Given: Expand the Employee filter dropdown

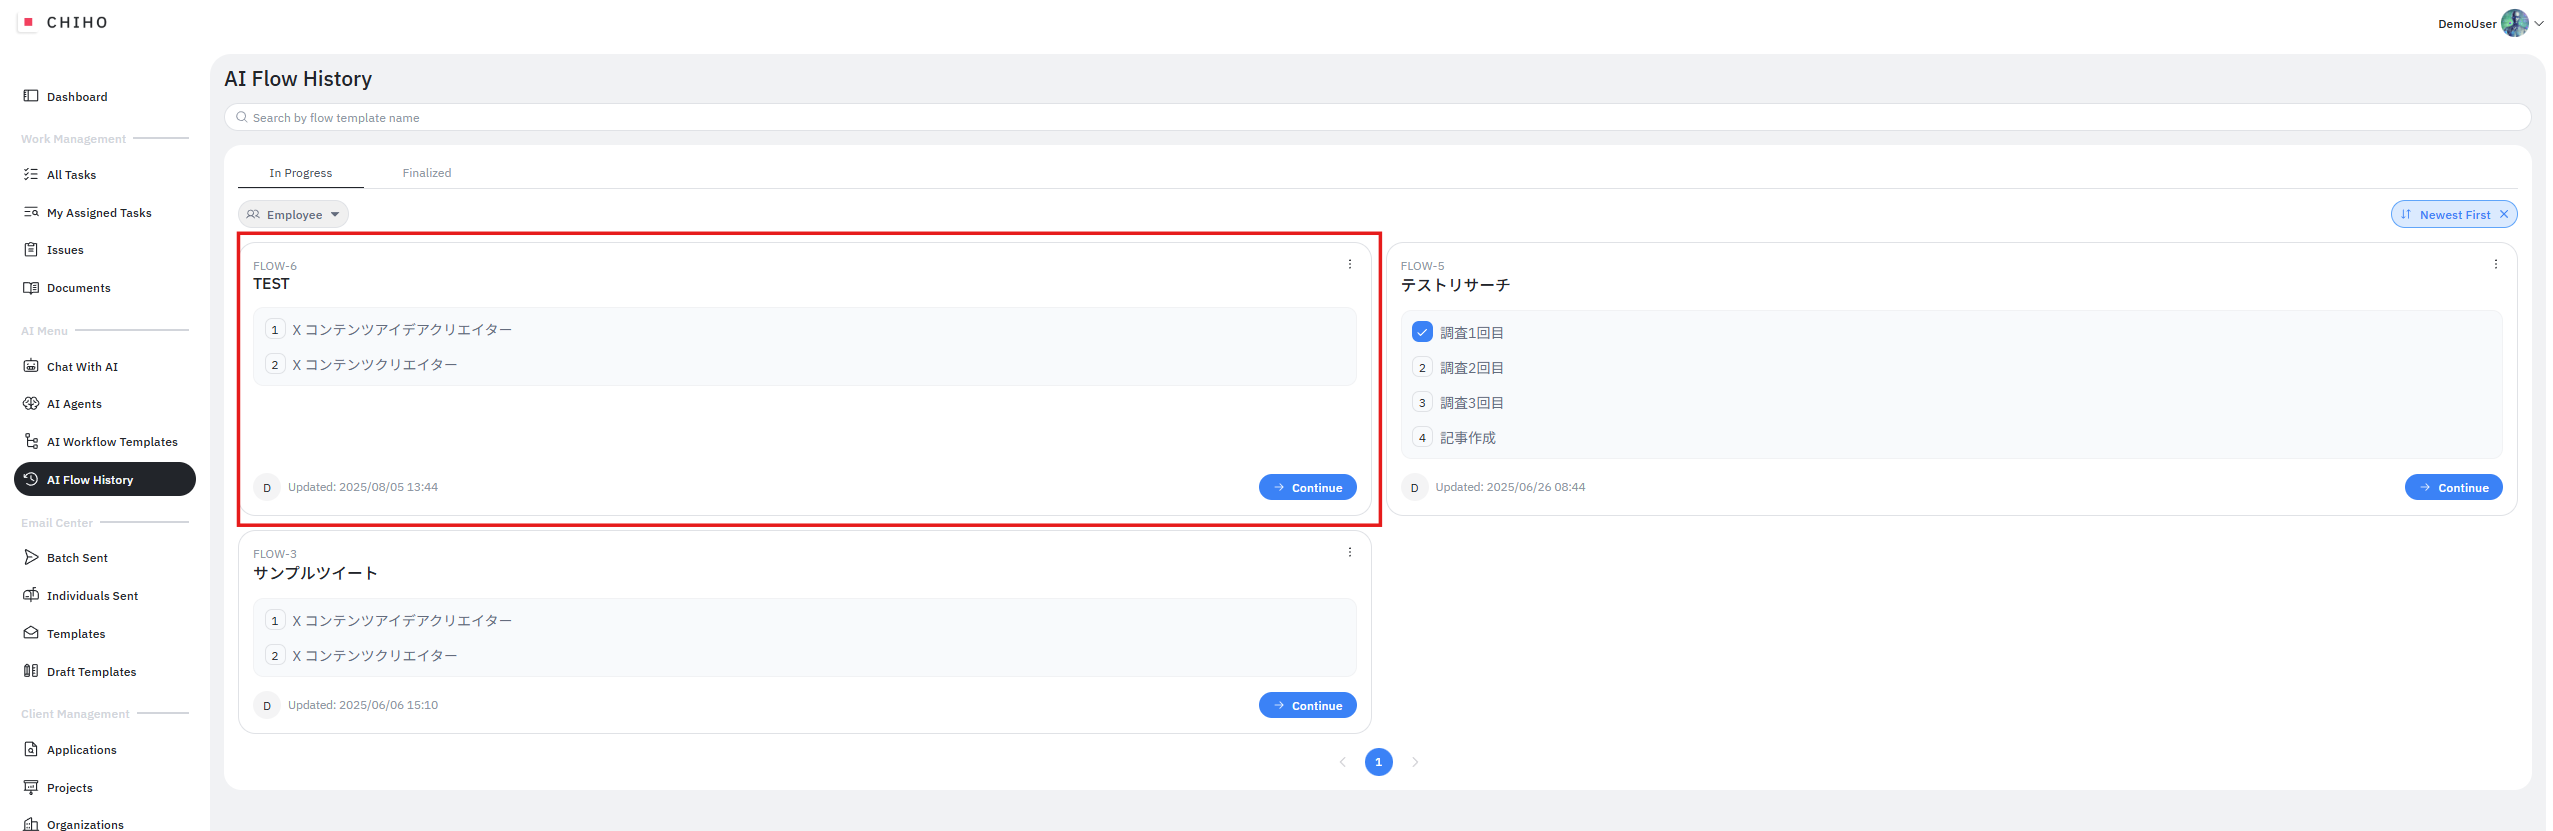Looking at the screenshot, I should click(x=293, y=215).
